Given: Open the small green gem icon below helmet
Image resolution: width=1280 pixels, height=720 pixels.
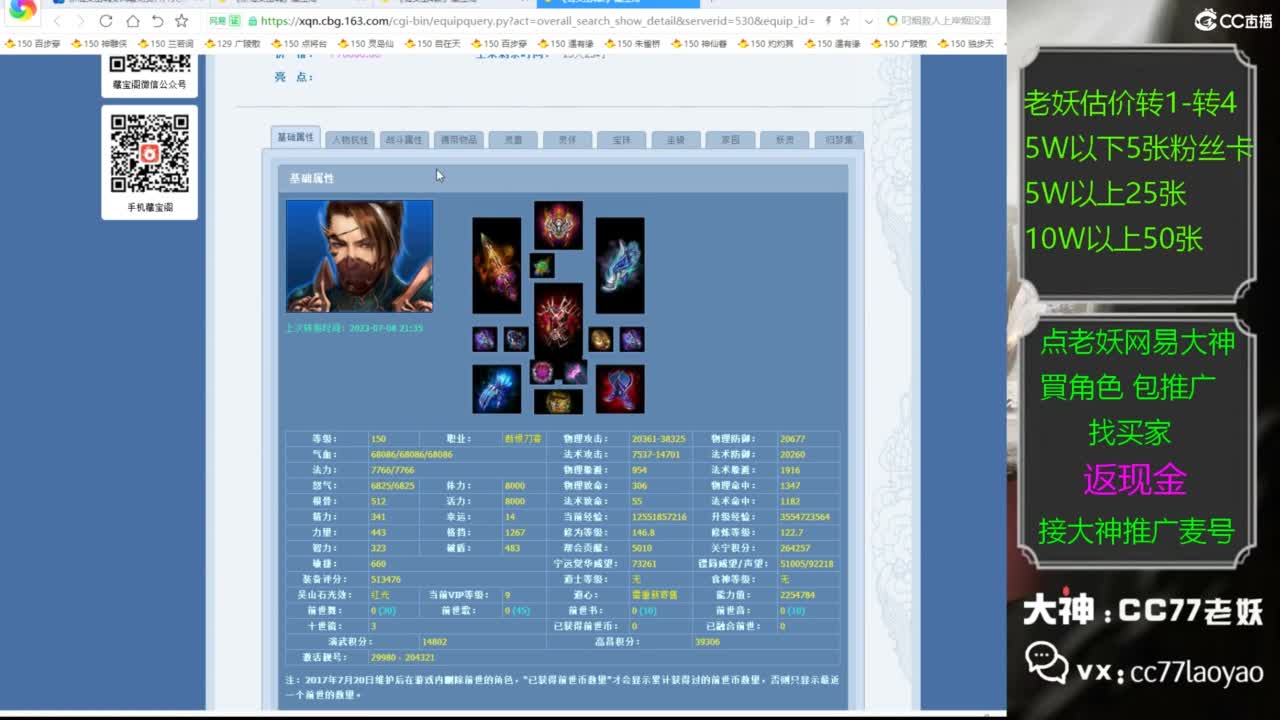Looking at the screenshot, I should [x=542, y=266].
